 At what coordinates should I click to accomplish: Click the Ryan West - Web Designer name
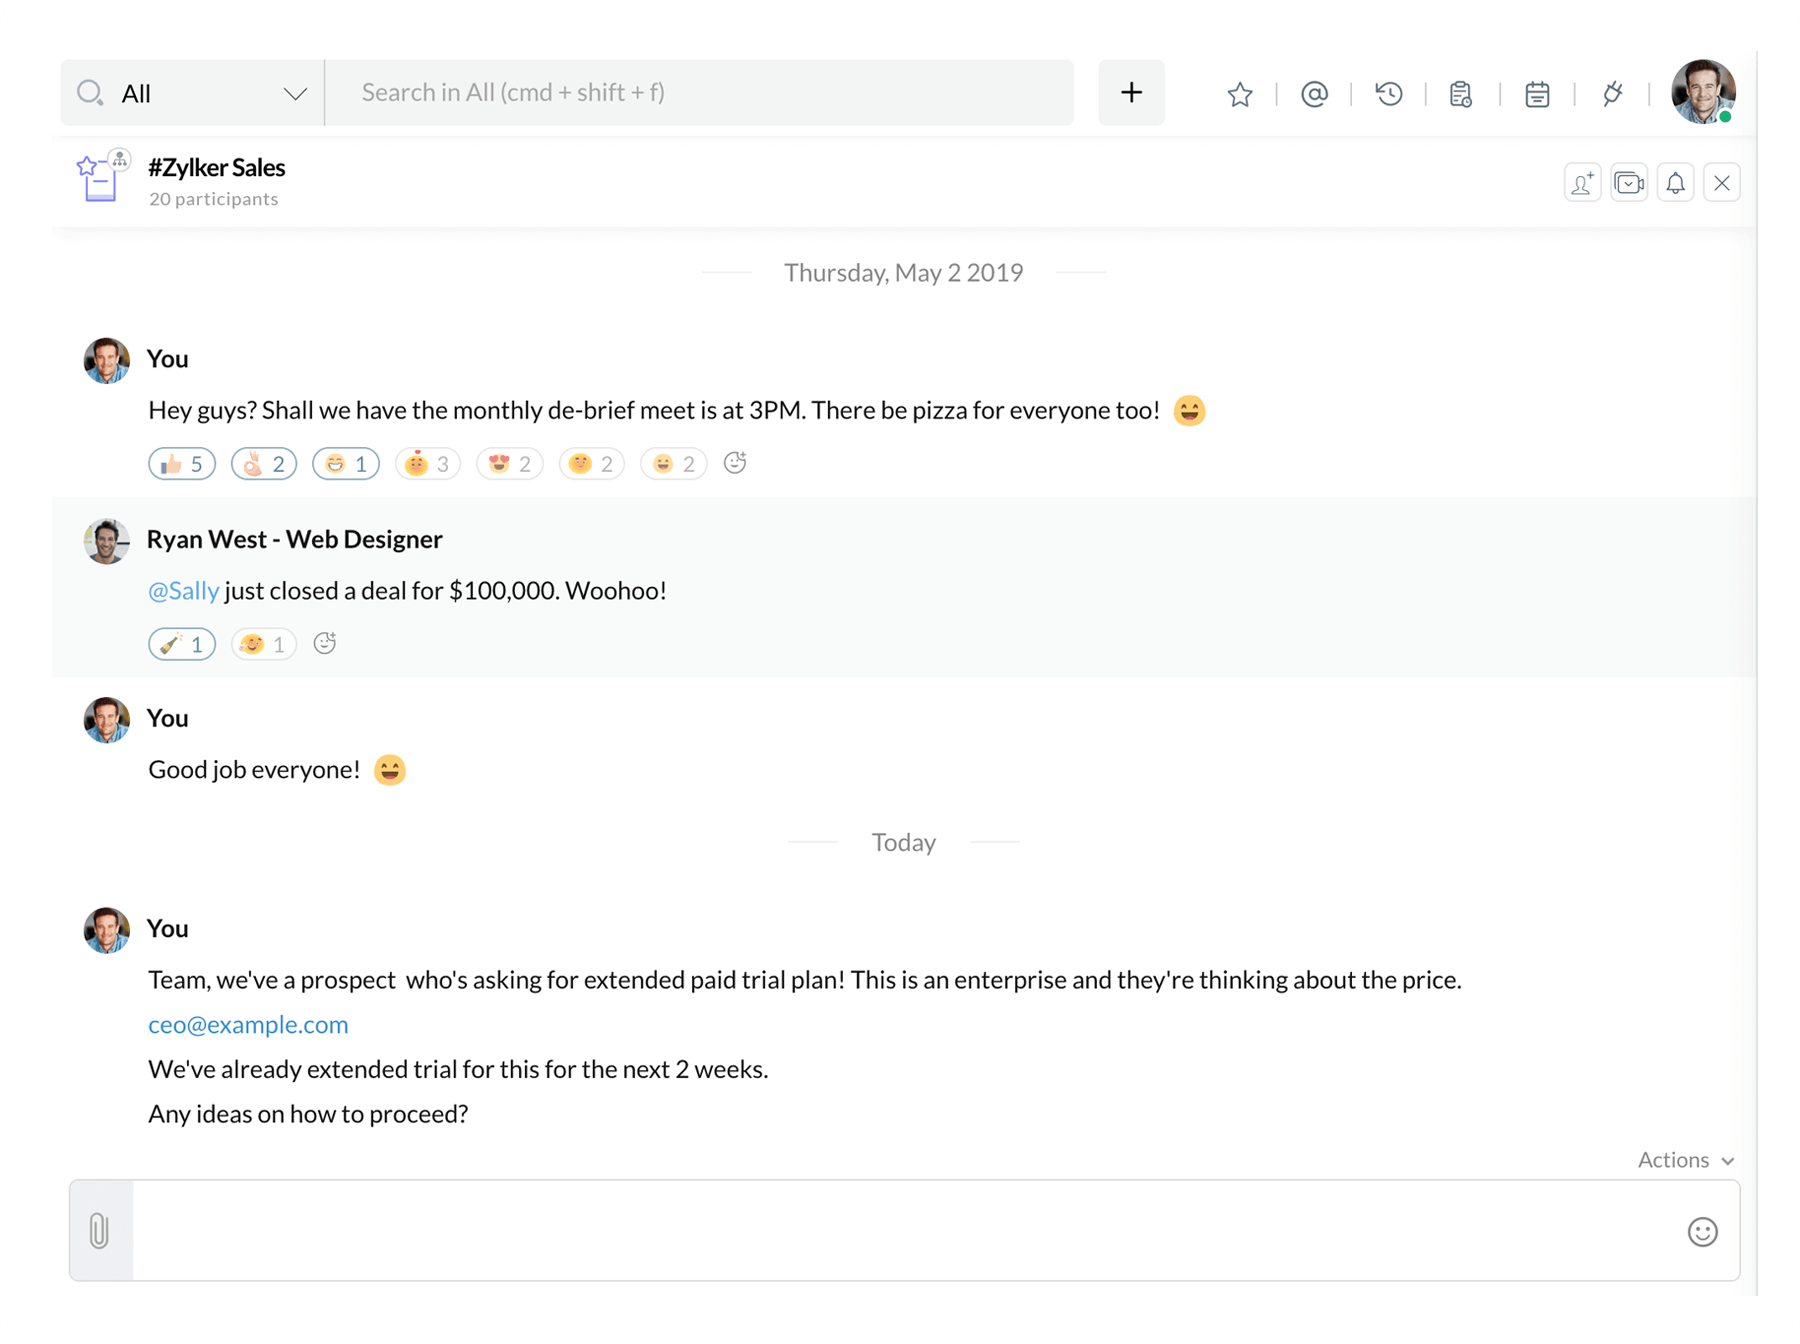coord(294,539)
